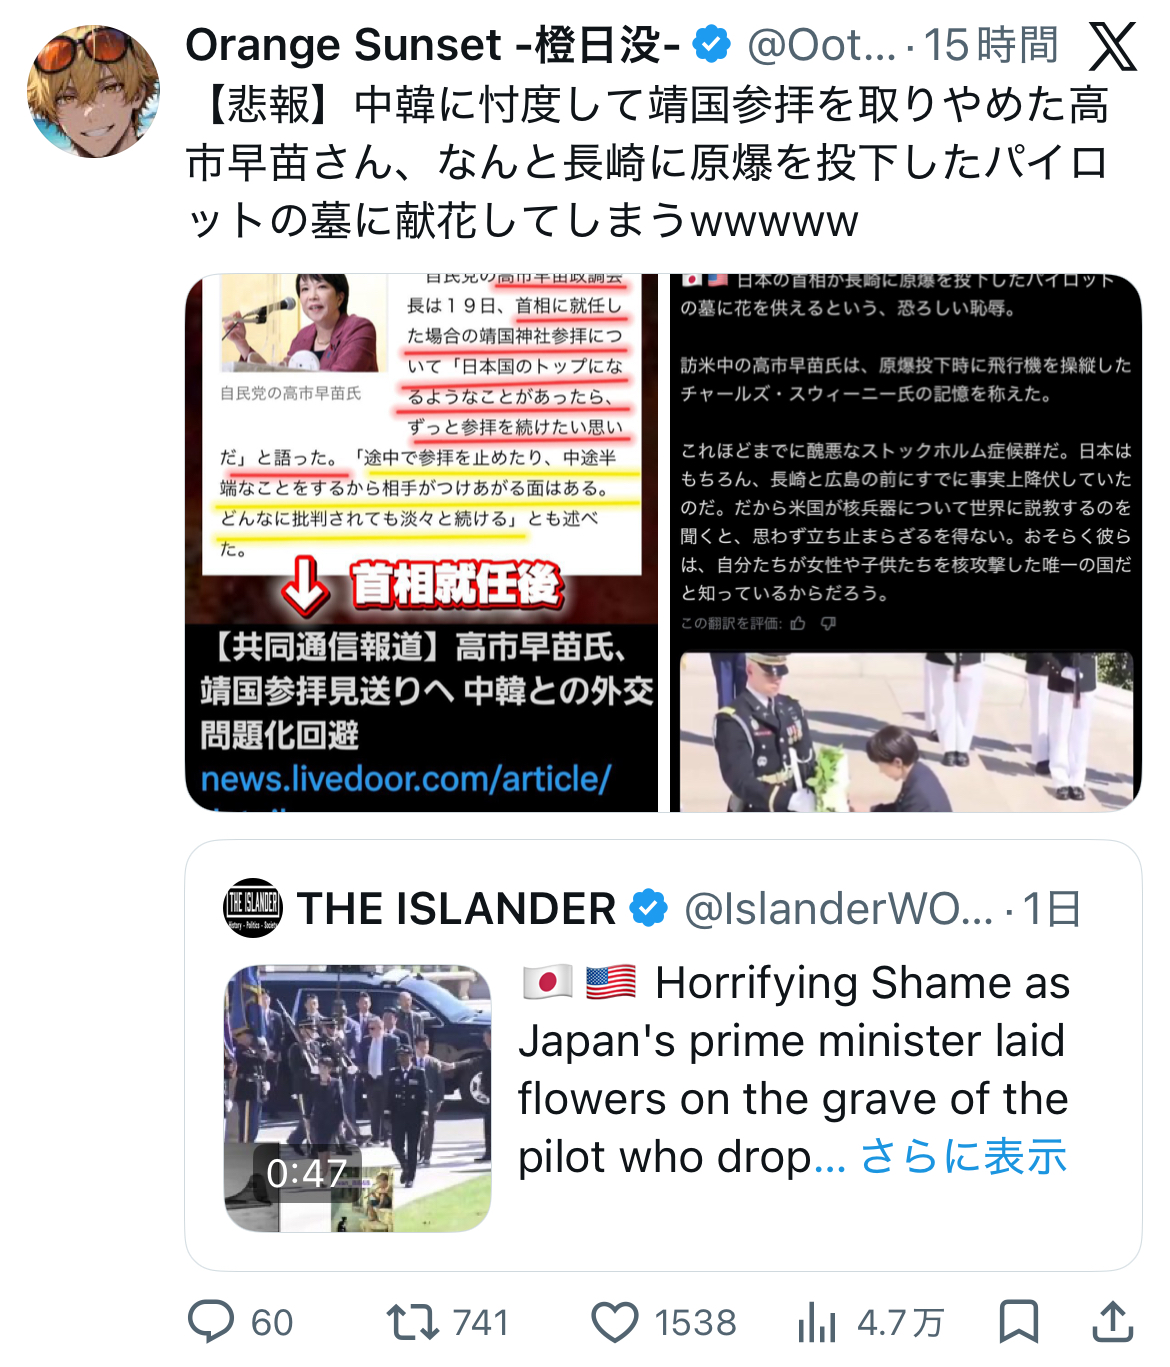Open the share upload icon
Image resolution: width=1170 pixels, height=1367 pixels.
pyautogui.click(x=1112, y=1322)
